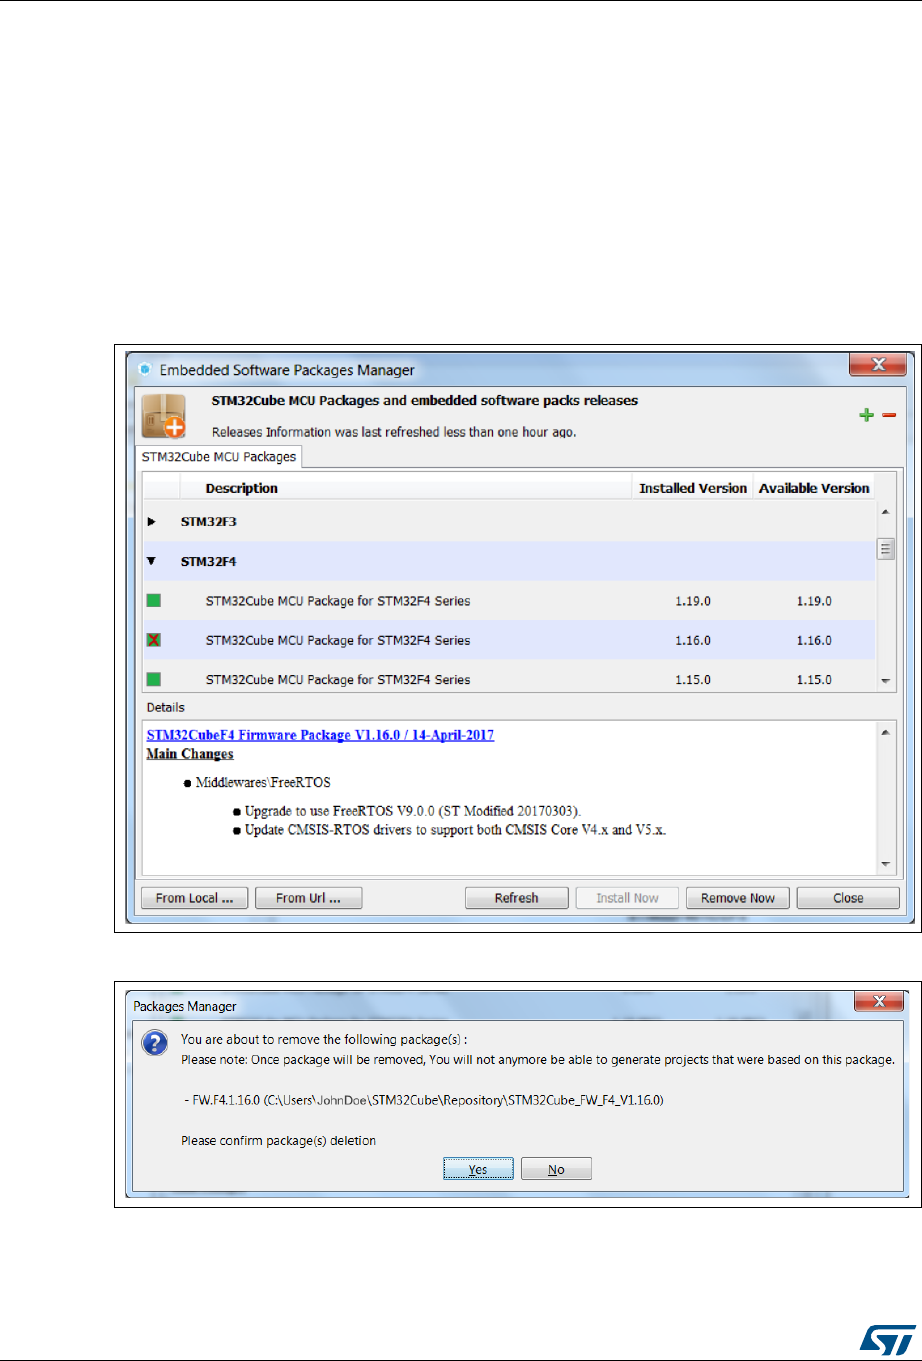The width and height of the screenshot is (922, 1361).
Task: Confirm package deletion with Yes
Action: pos(478,1169)
